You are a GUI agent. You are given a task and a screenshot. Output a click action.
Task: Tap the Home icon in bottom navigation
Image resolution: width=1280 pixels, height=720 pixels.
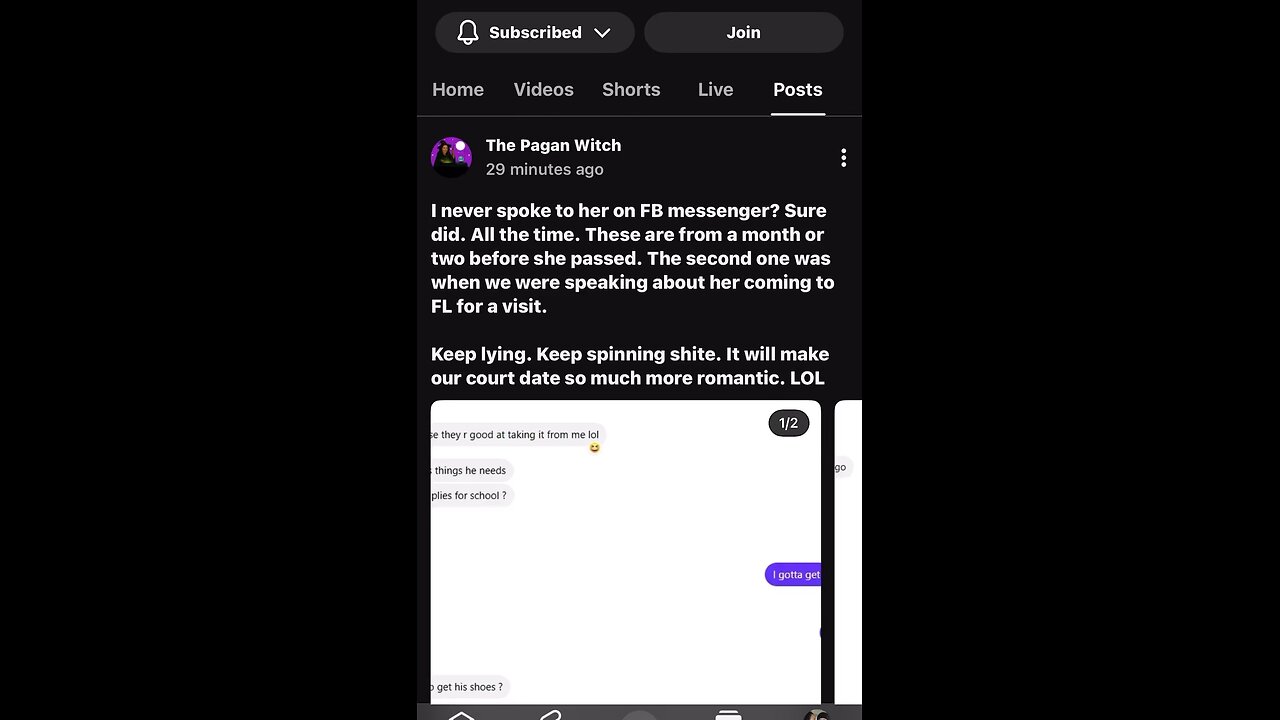461,714
